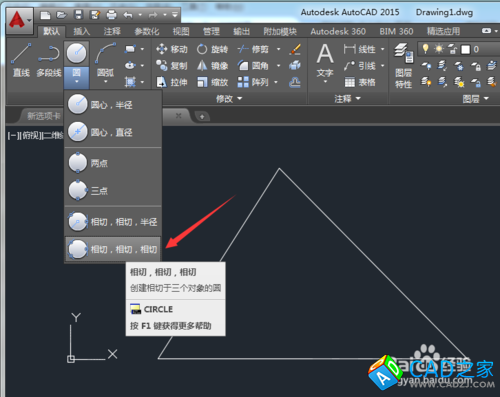
Task: Expand the Annotation (注释) panel dropdown
Action: (x=348, y=99)
